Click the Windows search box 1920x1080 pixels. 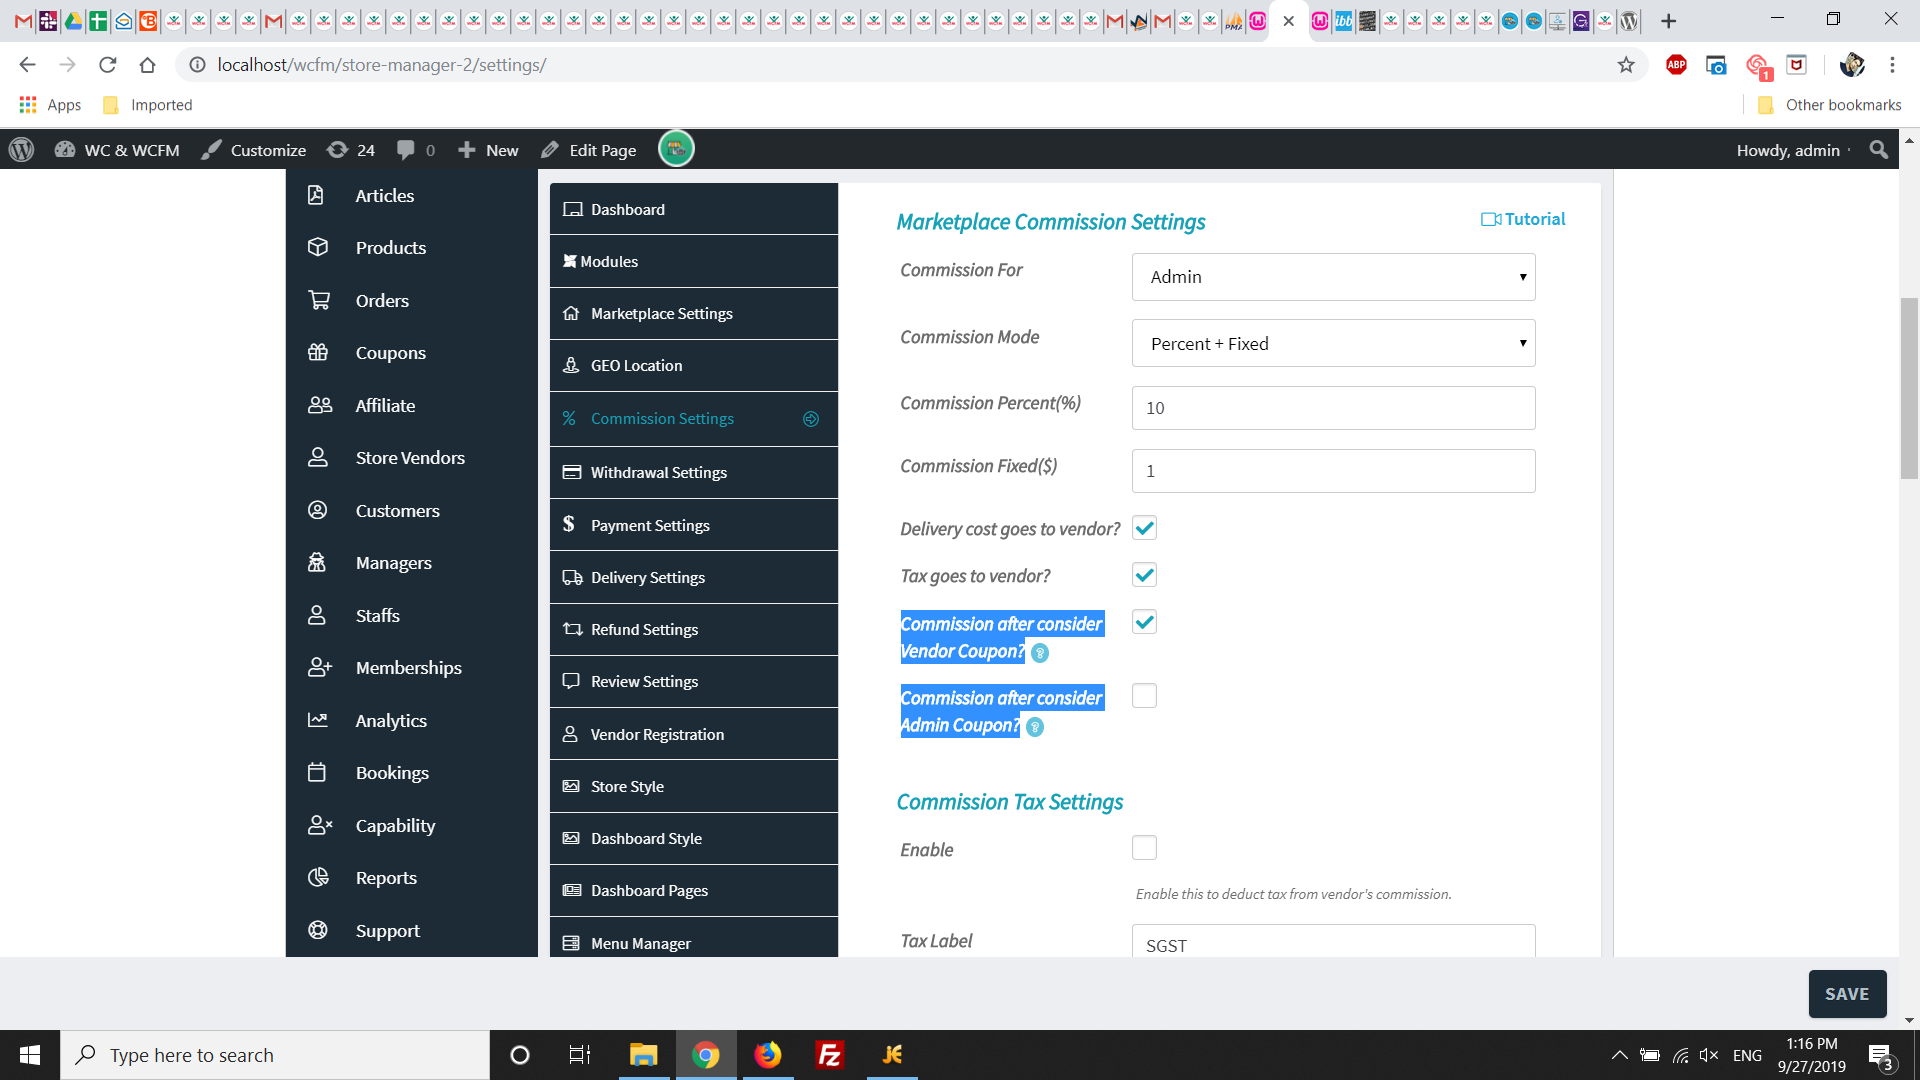(275, 1055)
